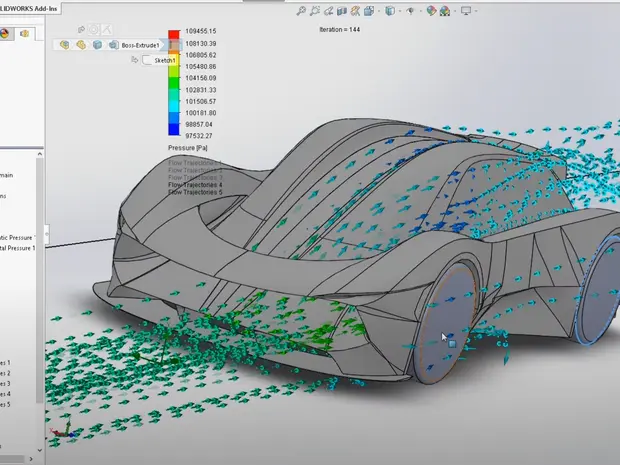
Task: Select the Total Pressure 1 tree item
Action: click(x=17, y=248)
